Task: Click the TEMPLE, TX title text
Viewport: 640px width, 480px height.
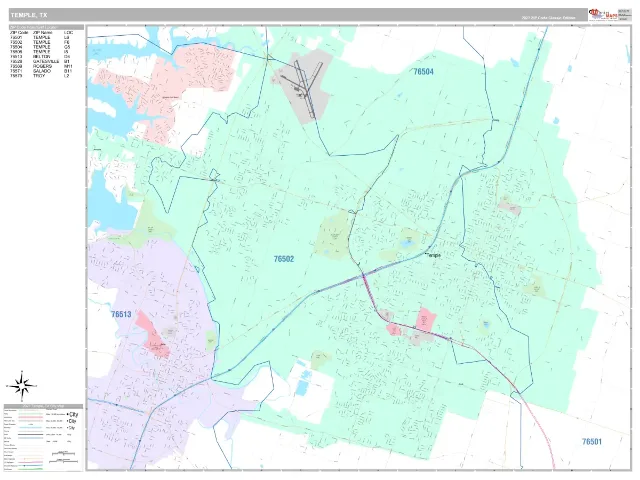Action: (x=29, y=15)
